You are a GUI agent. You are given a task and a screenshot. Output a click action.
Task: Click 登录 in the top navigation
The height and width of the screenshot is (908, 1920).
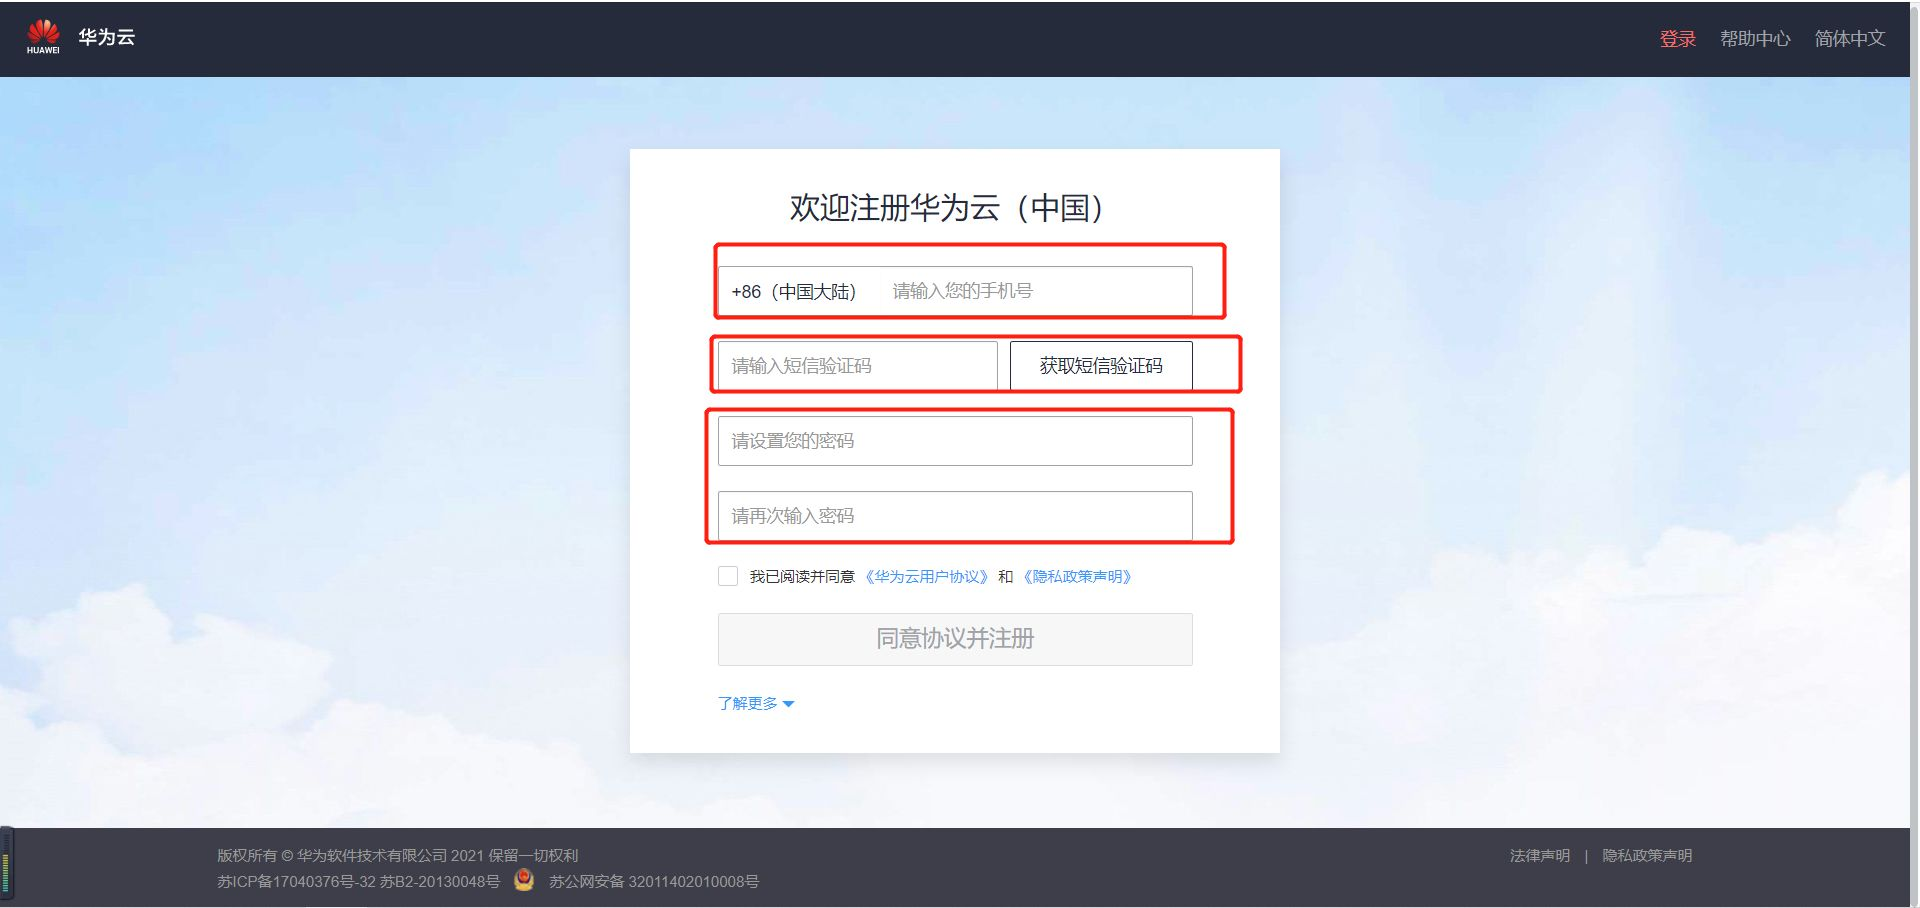(x=1677, y=38)
